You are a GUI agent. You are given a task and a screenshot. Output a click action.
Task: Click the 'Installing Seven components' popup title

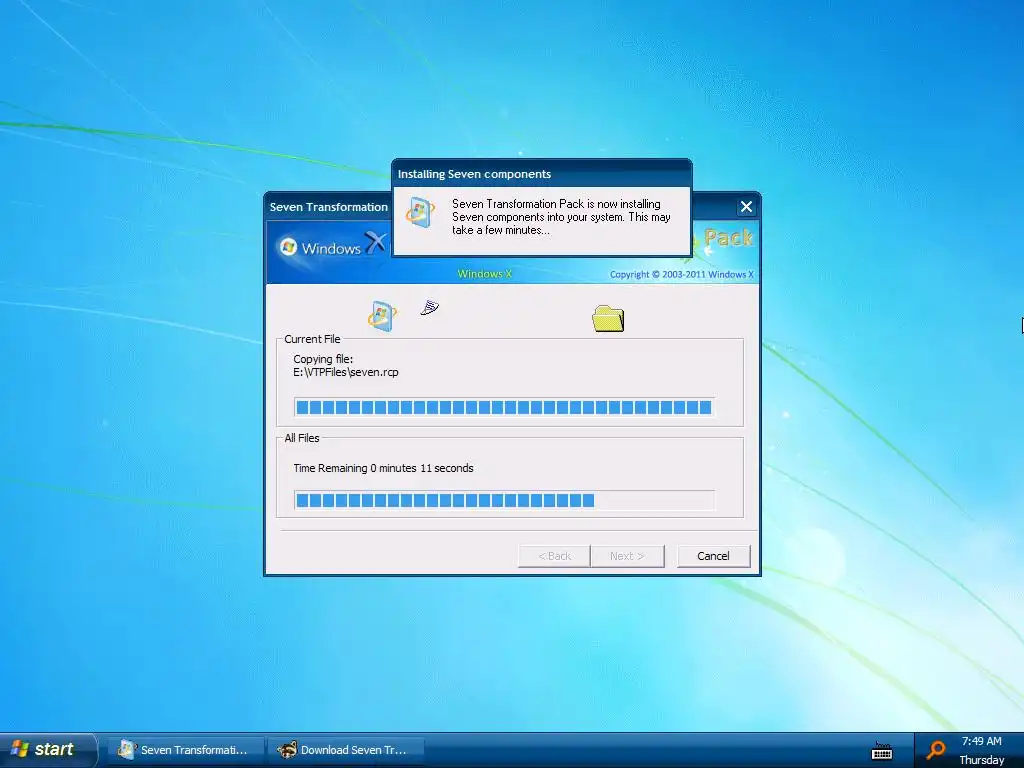click(x=474, y=174)
